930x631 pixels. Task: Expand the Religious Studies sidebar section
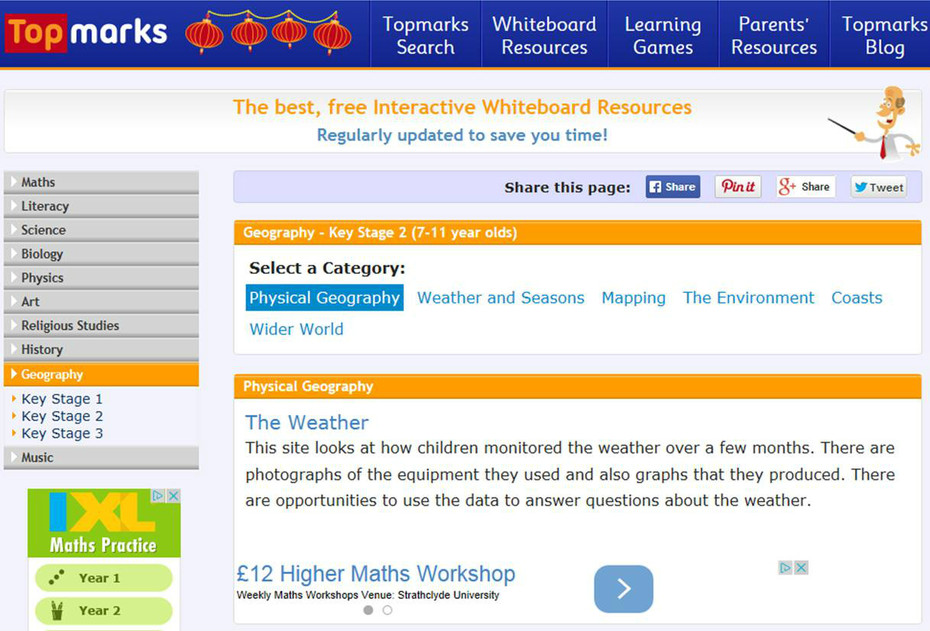(101, 326)
